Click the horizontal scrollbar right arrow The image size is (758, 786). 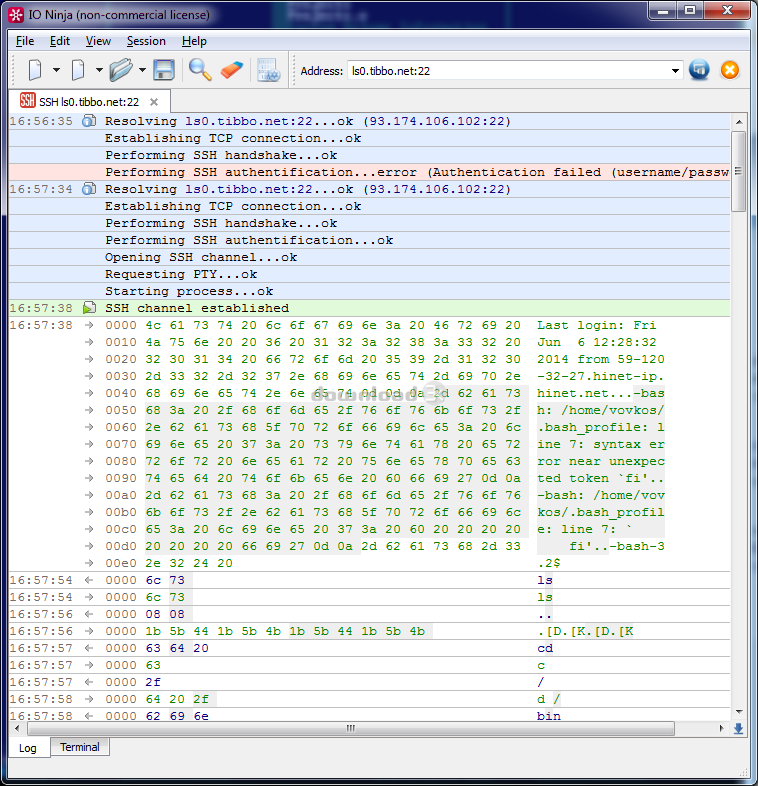tap(721, 728)
